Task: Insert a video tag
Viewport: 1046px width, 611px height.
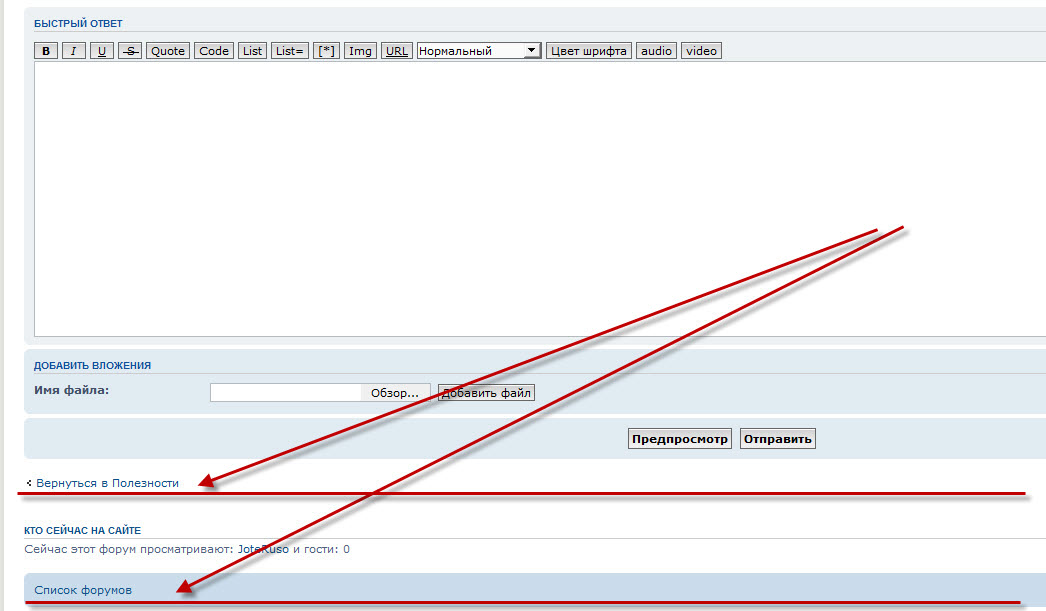Action: (x=701, y=51)
